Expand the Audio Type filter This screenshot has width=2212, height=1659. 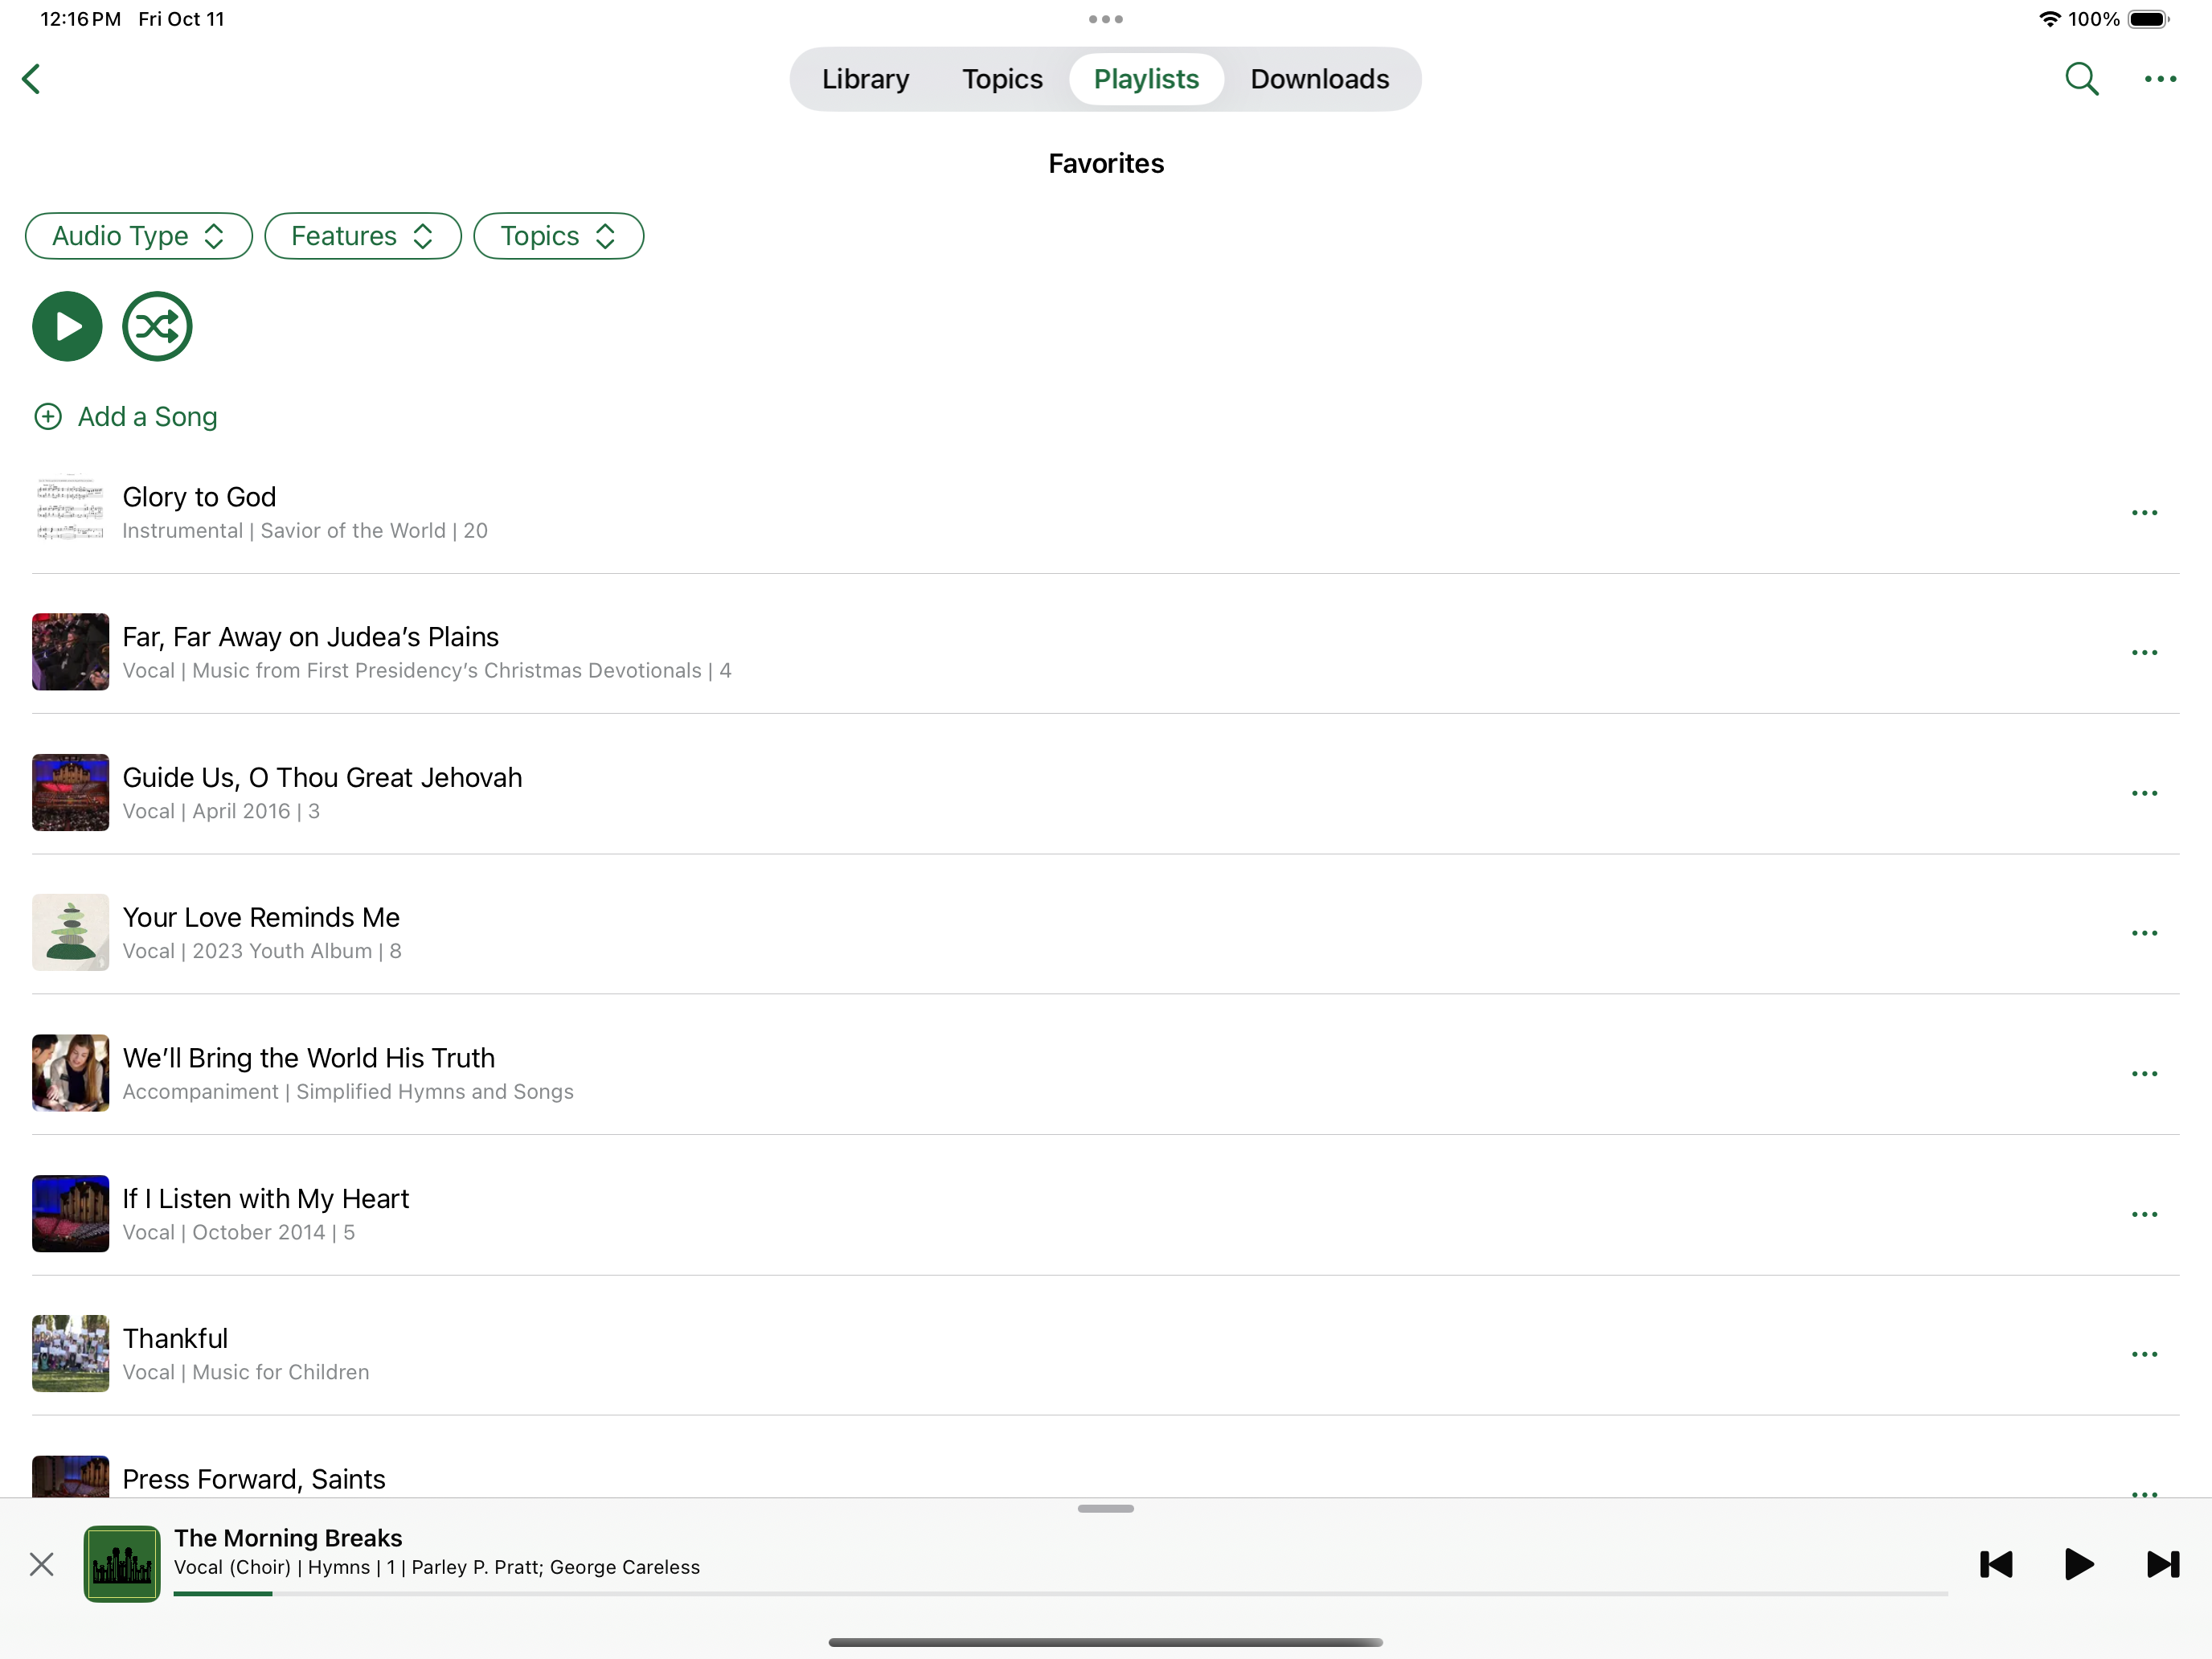tap(139, 236)
